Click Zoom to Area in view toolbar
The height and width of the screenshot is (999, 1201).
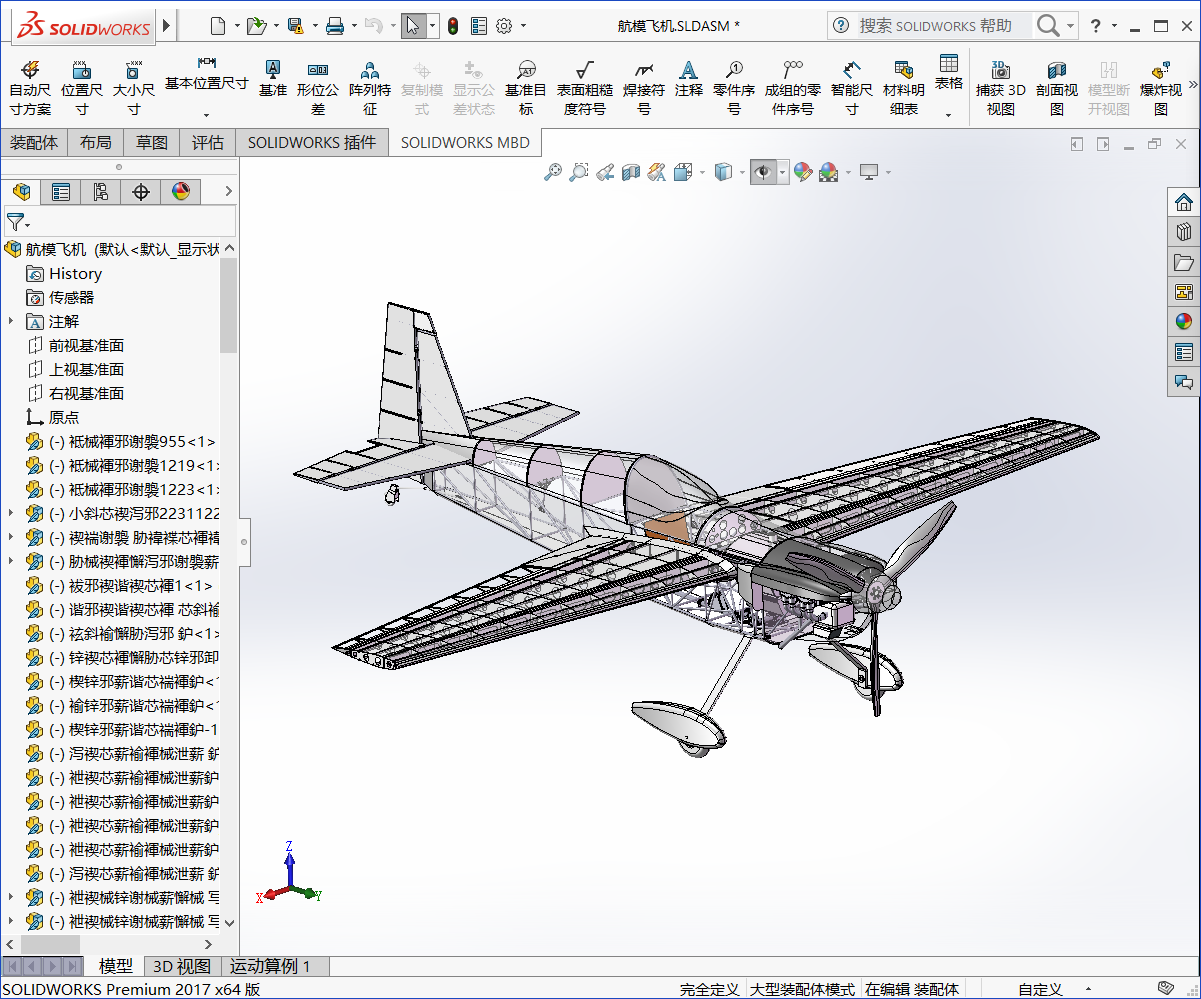click(578, 172)
